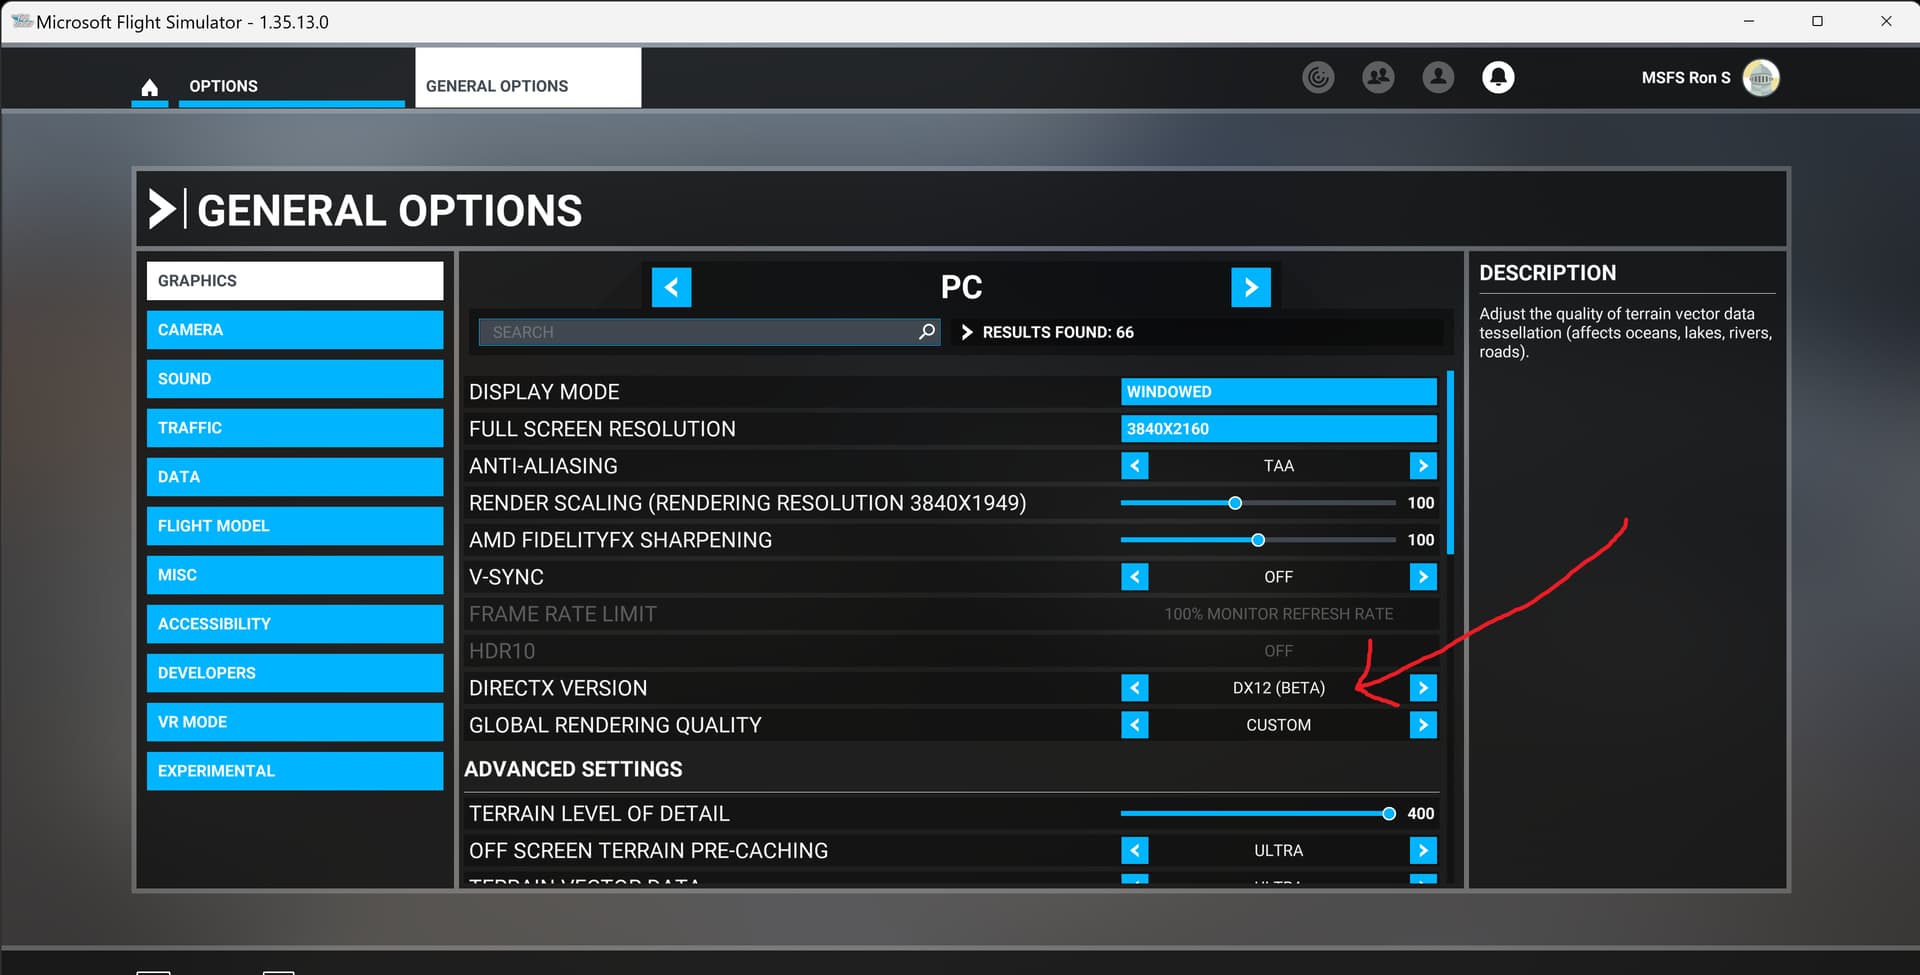
Task: Open the DATA settings category
Action: pyautogui.click(x=295, y=477)
